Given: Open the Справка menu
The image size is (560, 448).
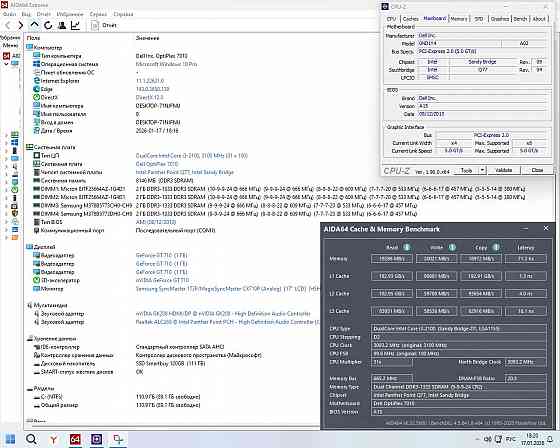Looking at the screenshot, I should 123,14.
